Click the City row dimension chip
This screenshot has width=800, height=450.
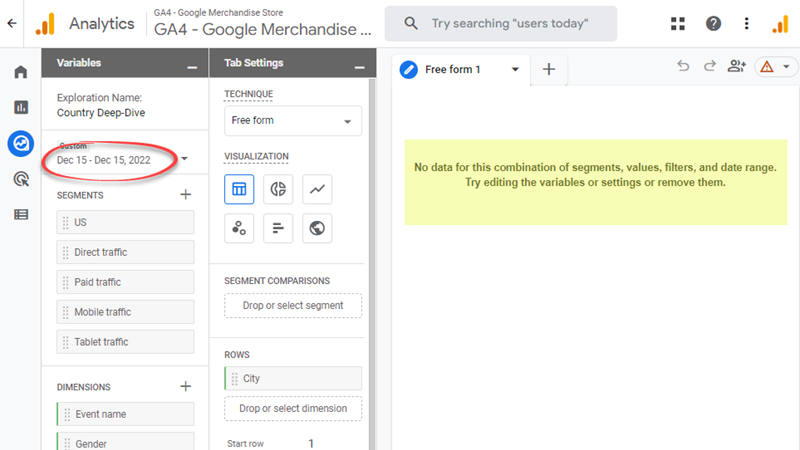(293, 379)
